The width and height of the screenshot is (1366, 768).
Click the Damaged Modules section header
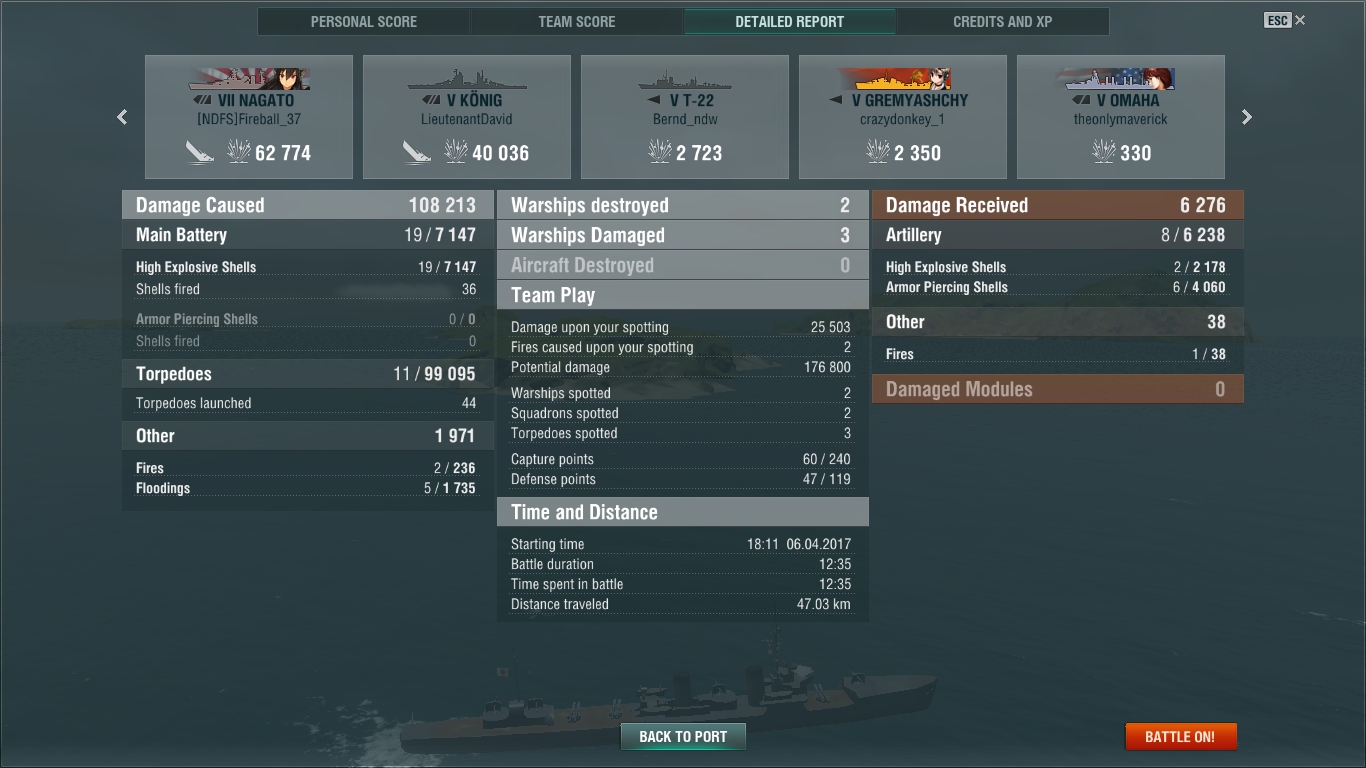[x=1058, y=389]
